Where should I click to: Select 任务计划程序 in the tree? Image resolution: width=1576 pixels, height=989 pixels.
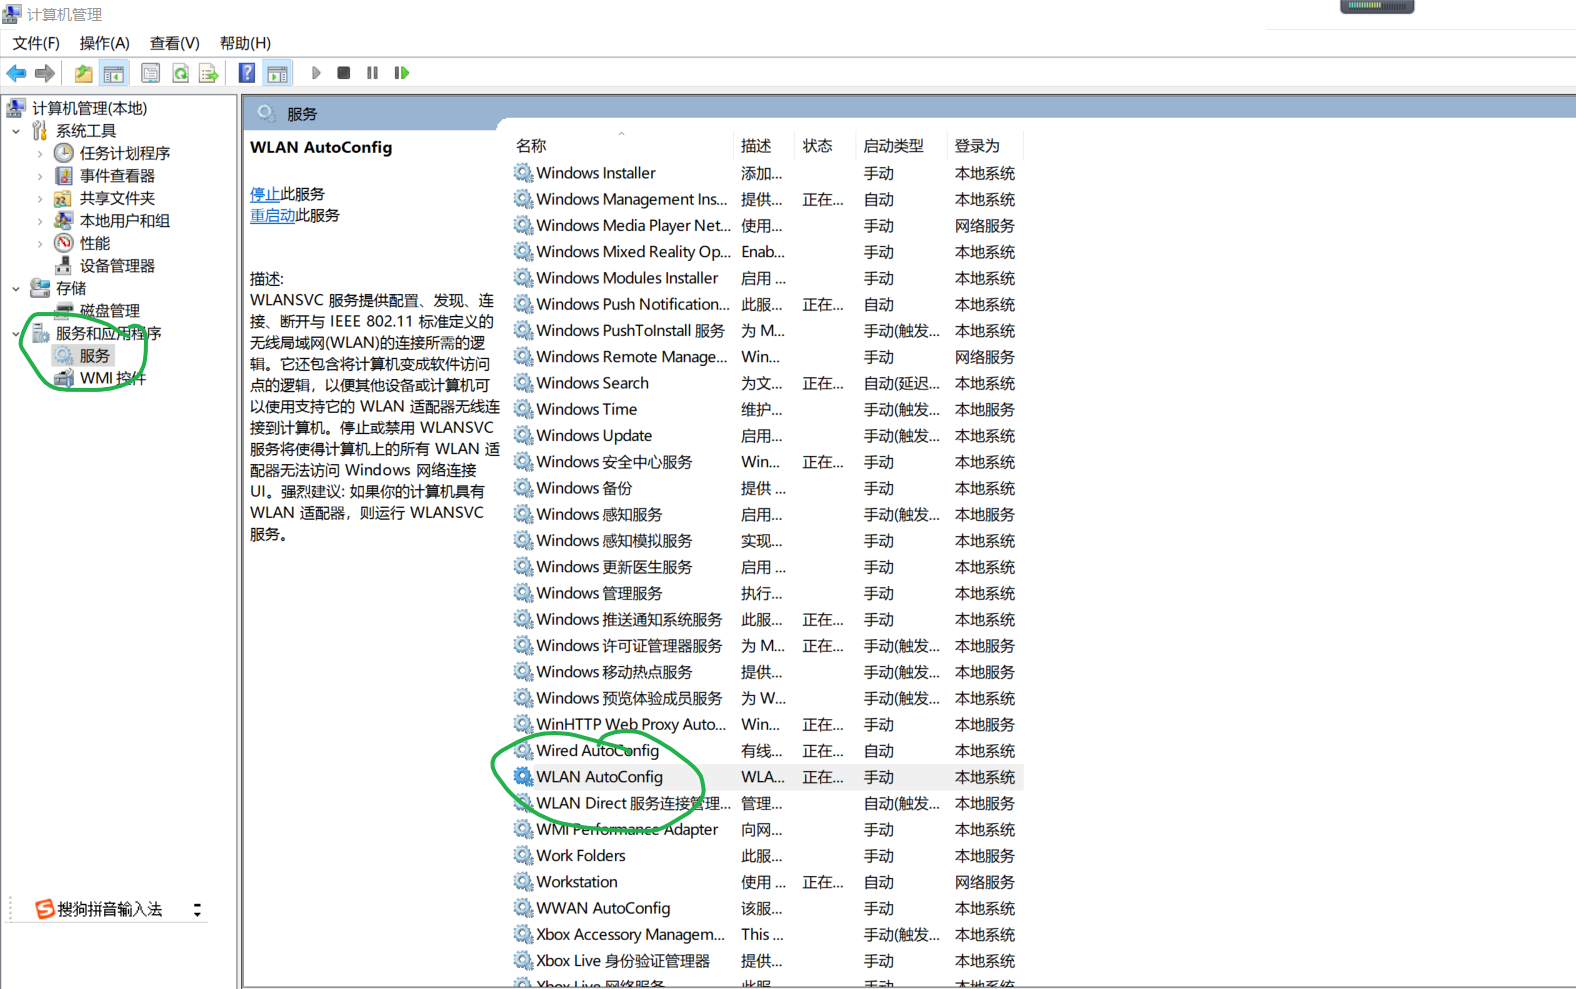(125, 153)
